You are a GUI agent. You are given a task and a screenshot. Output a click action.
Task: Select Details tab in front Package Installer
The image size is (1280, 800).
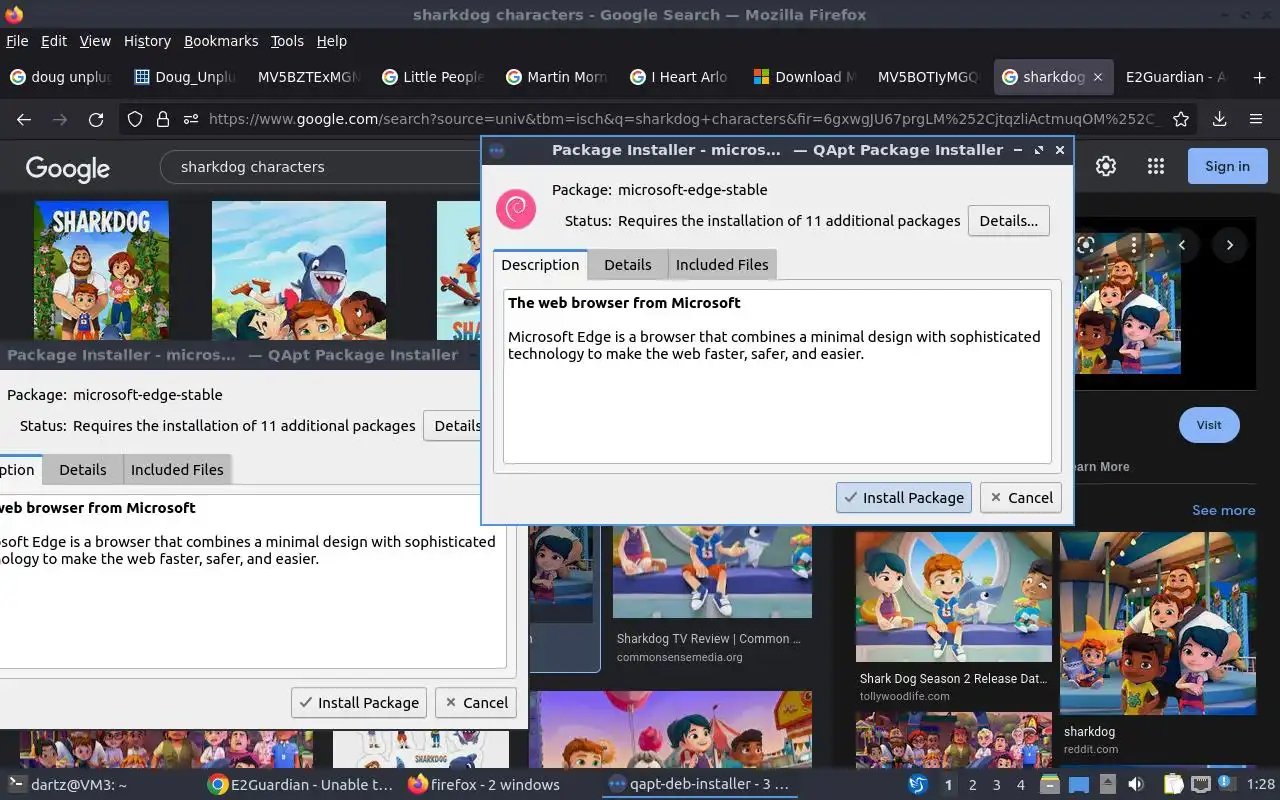pos(628,265)
